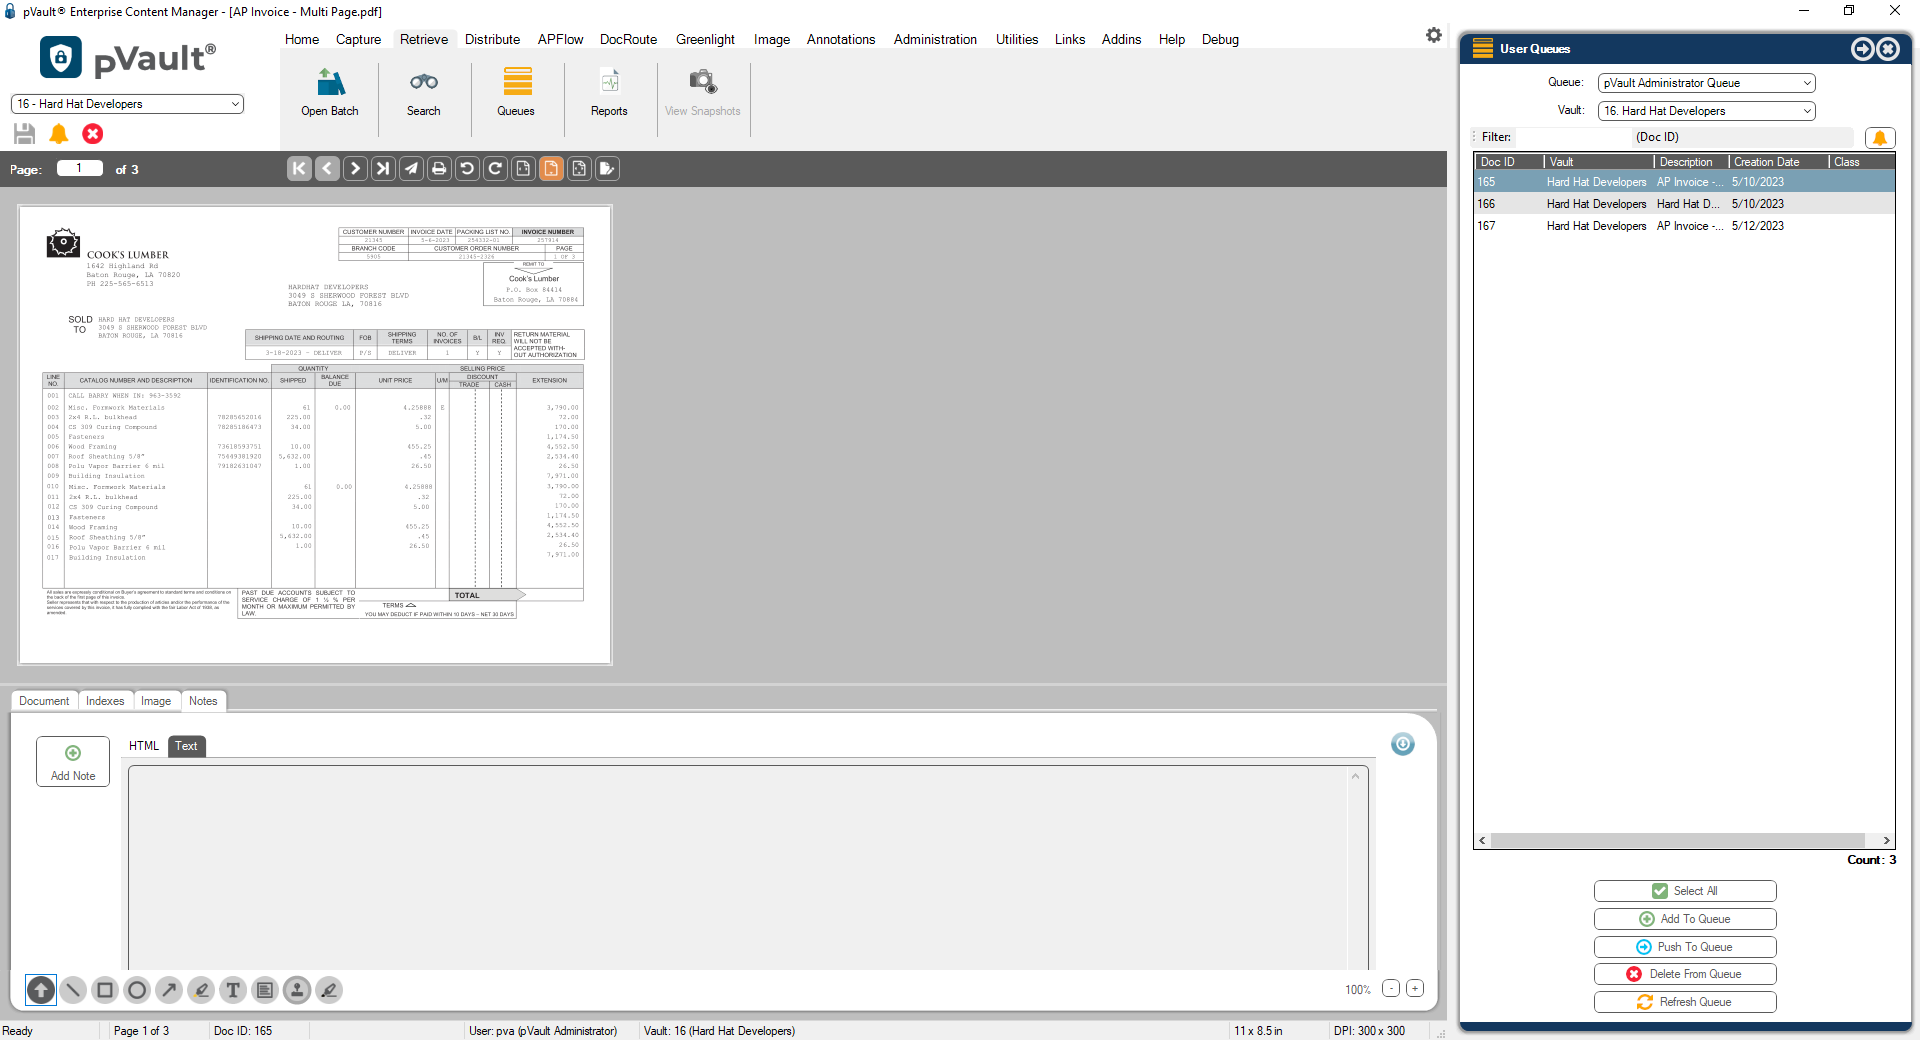This screenshot has height=1040, width=1920.
Task: Sort by the Creation Date column header
Action: pos(1778,162)
